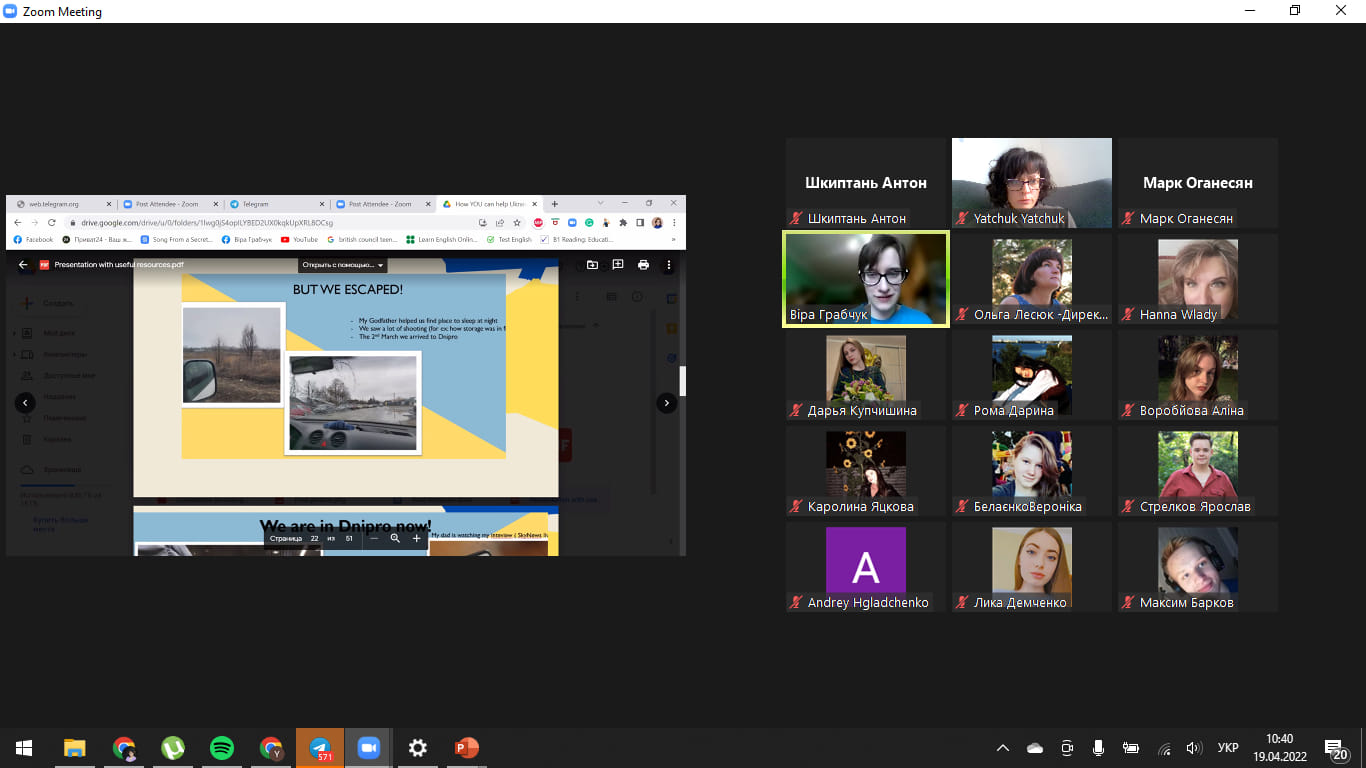Select Yatchuk Yatchuk's video tile
The image size is (1366, 768).
[x=1032, y=183]
